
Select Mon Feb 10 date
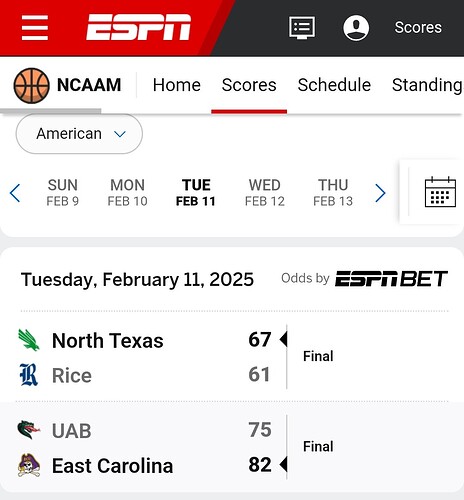coord(127,193)
